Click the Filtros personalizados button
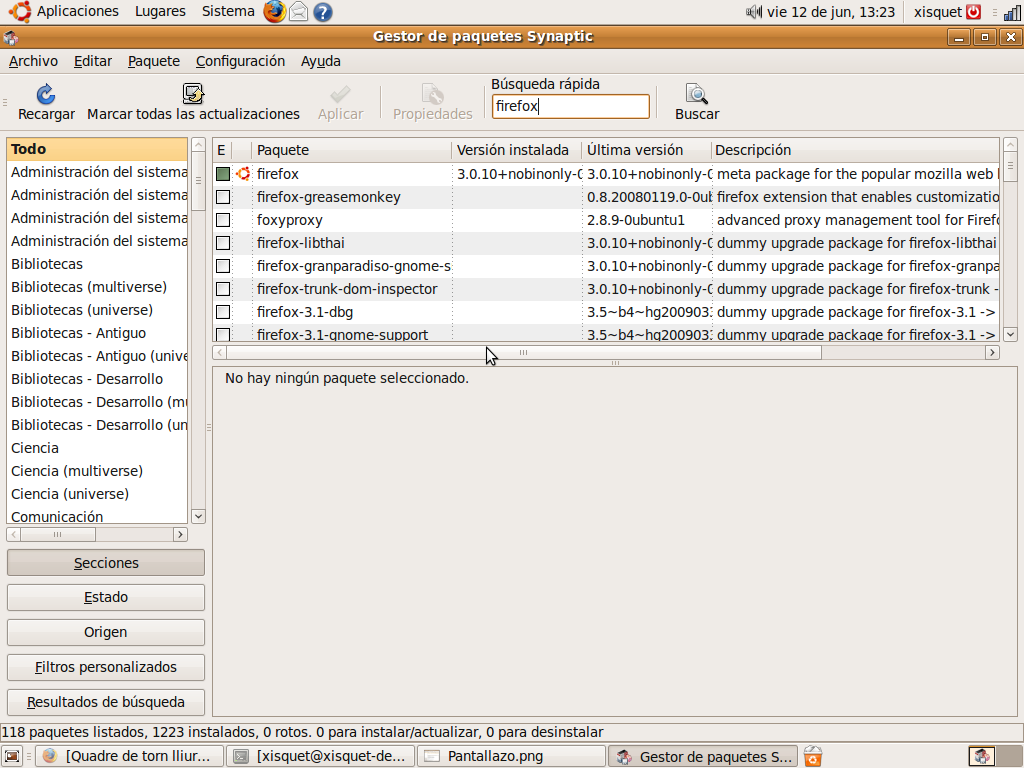The width and height of the screenshot is (1024, 768). [106, 667]
